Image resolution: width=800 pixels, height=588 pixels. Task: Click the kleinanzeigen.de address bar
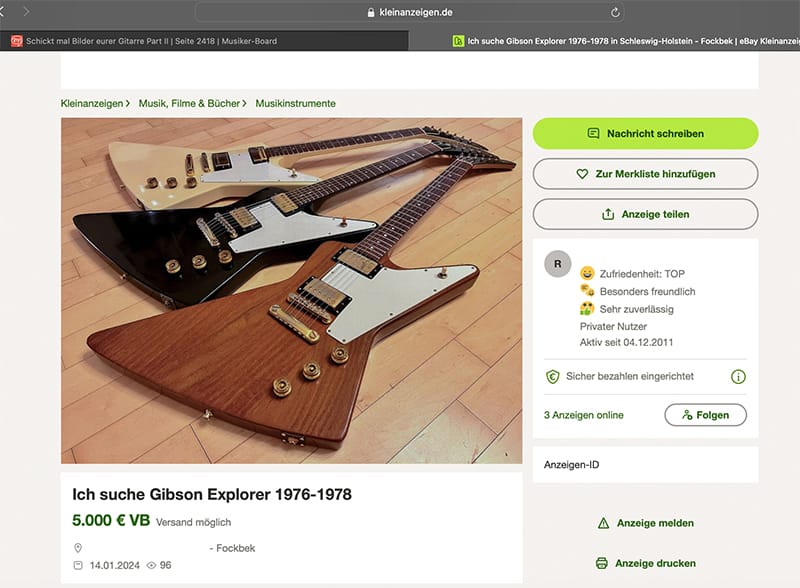click(x=410, y=12)
